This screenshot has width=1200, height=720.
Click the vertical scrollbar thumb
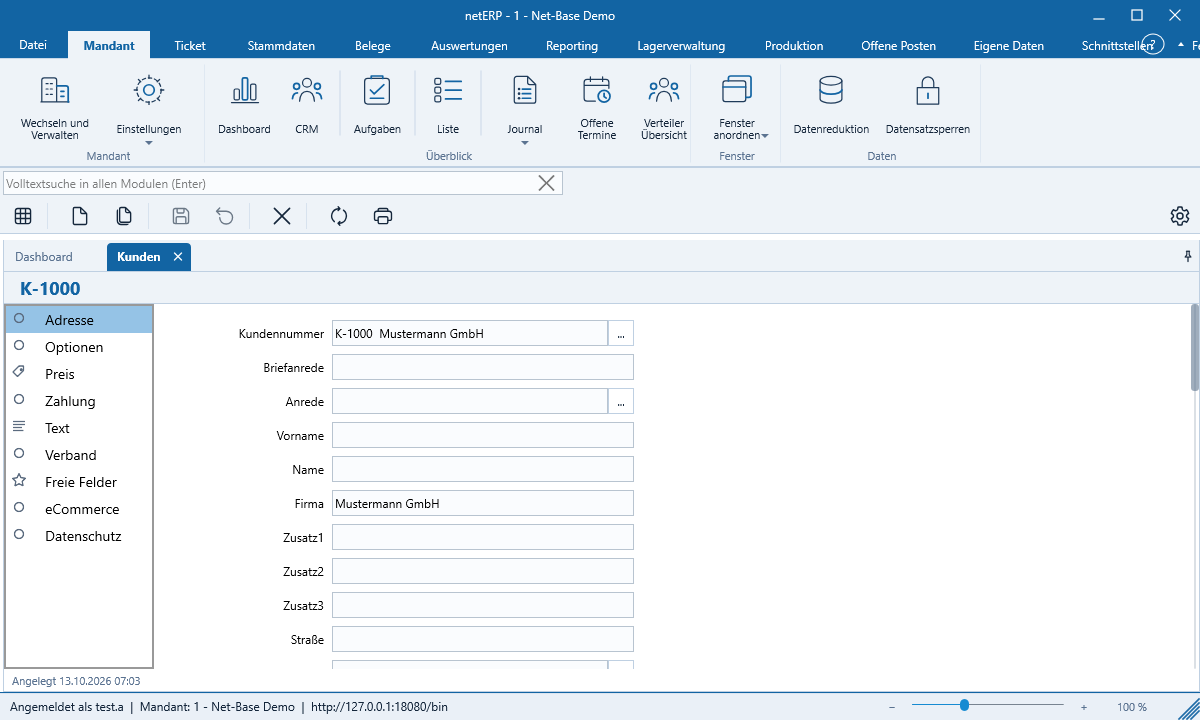[x=1194, y=347]
